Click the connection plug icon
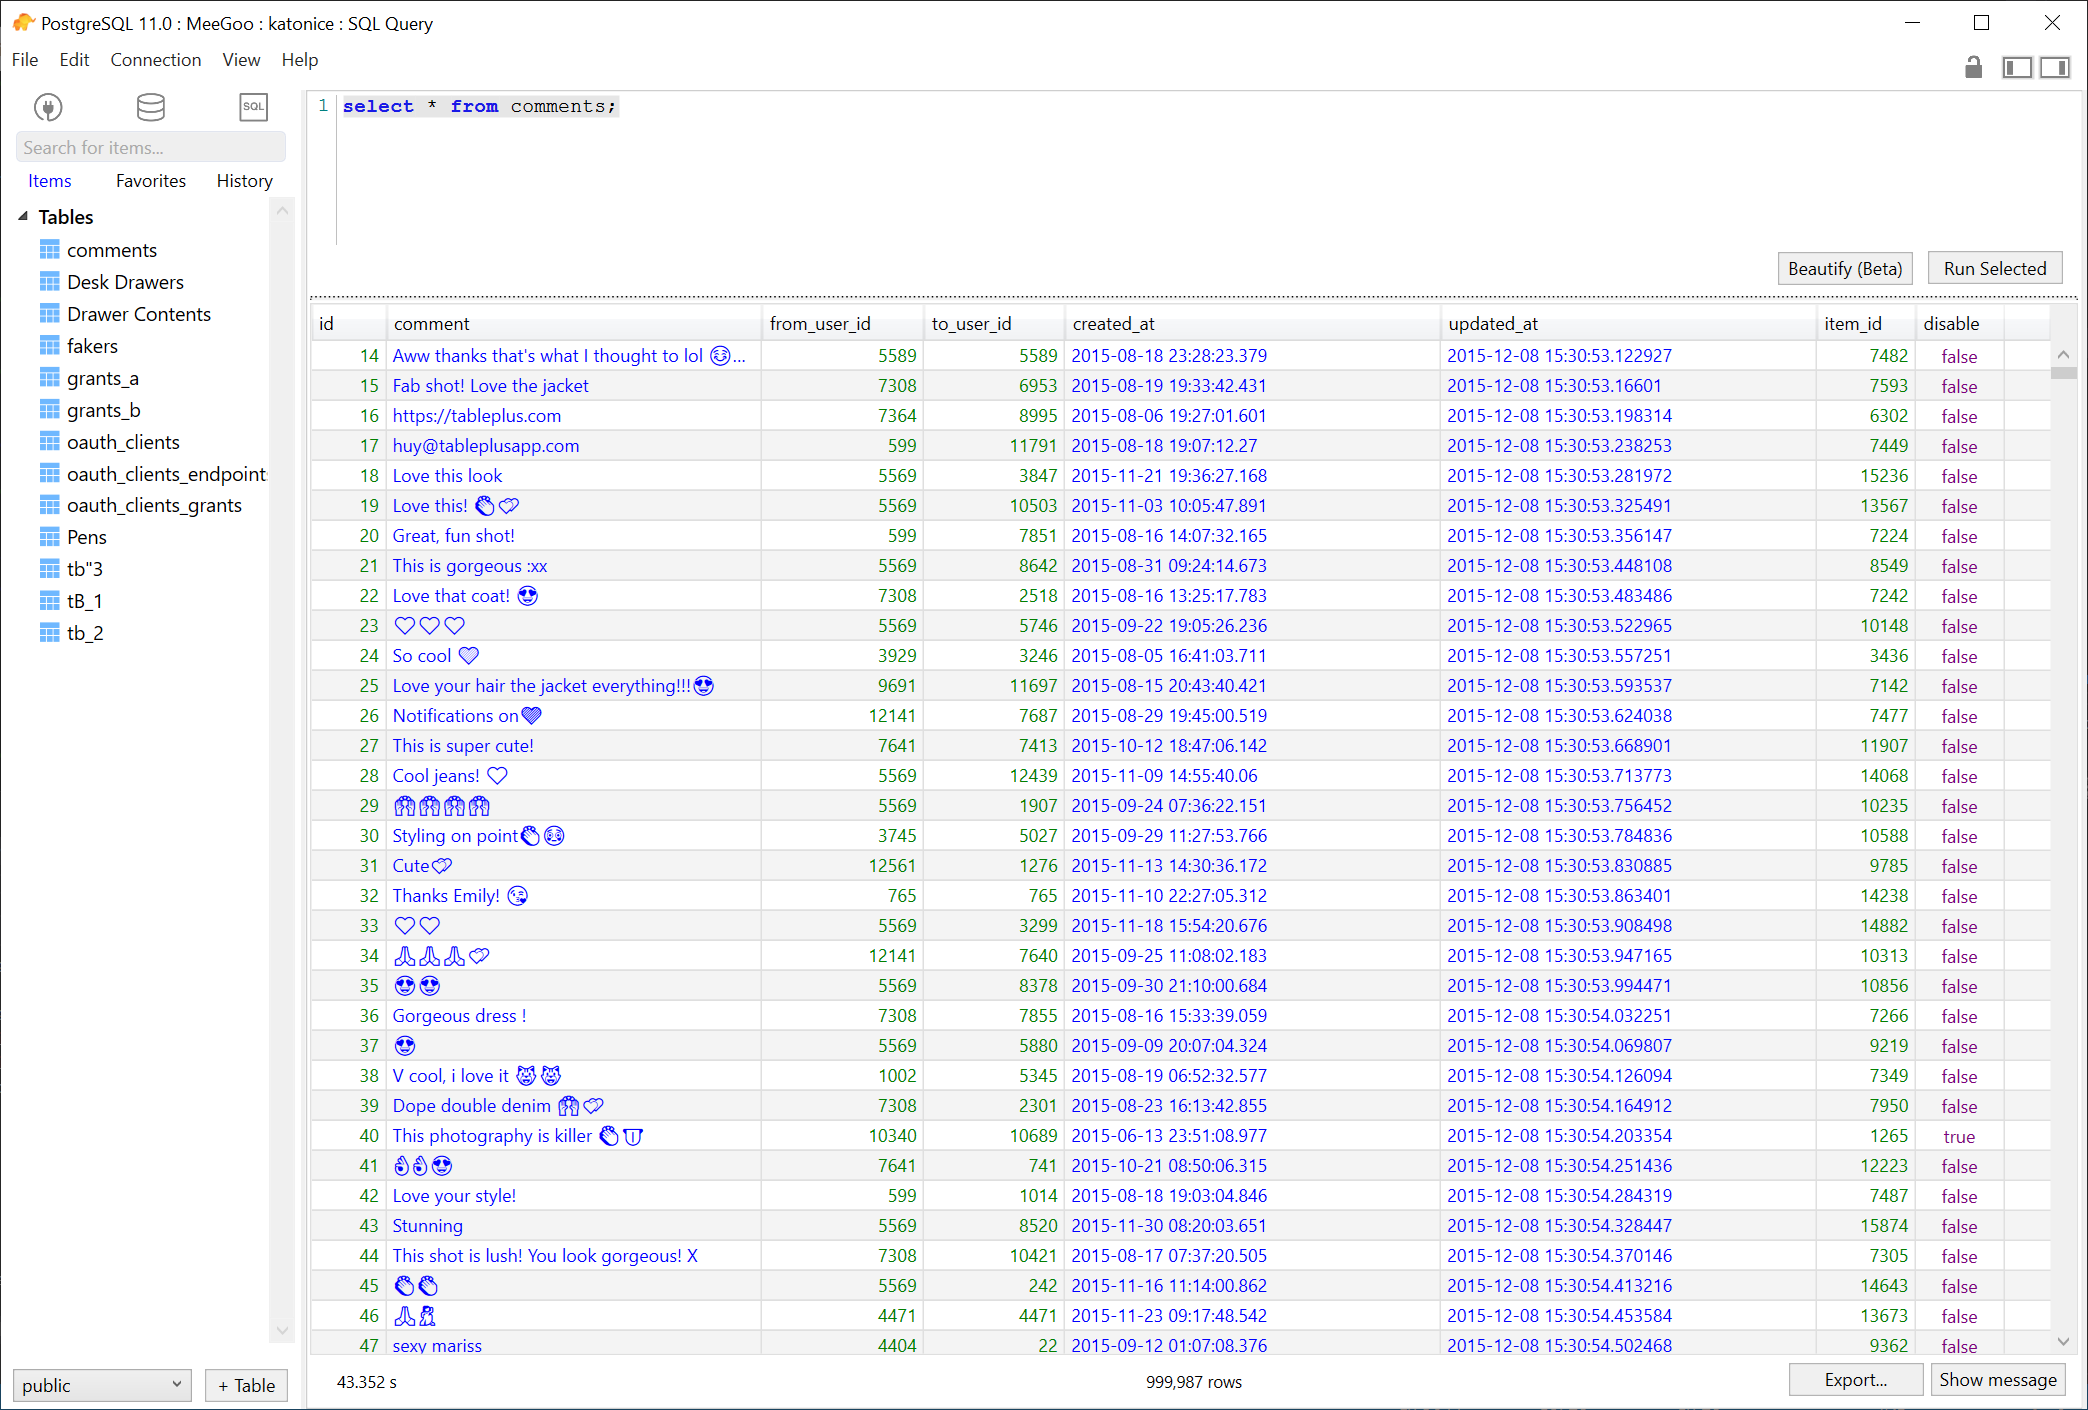The height and width of the screenshot is (1410, 2088). [48, 107]
